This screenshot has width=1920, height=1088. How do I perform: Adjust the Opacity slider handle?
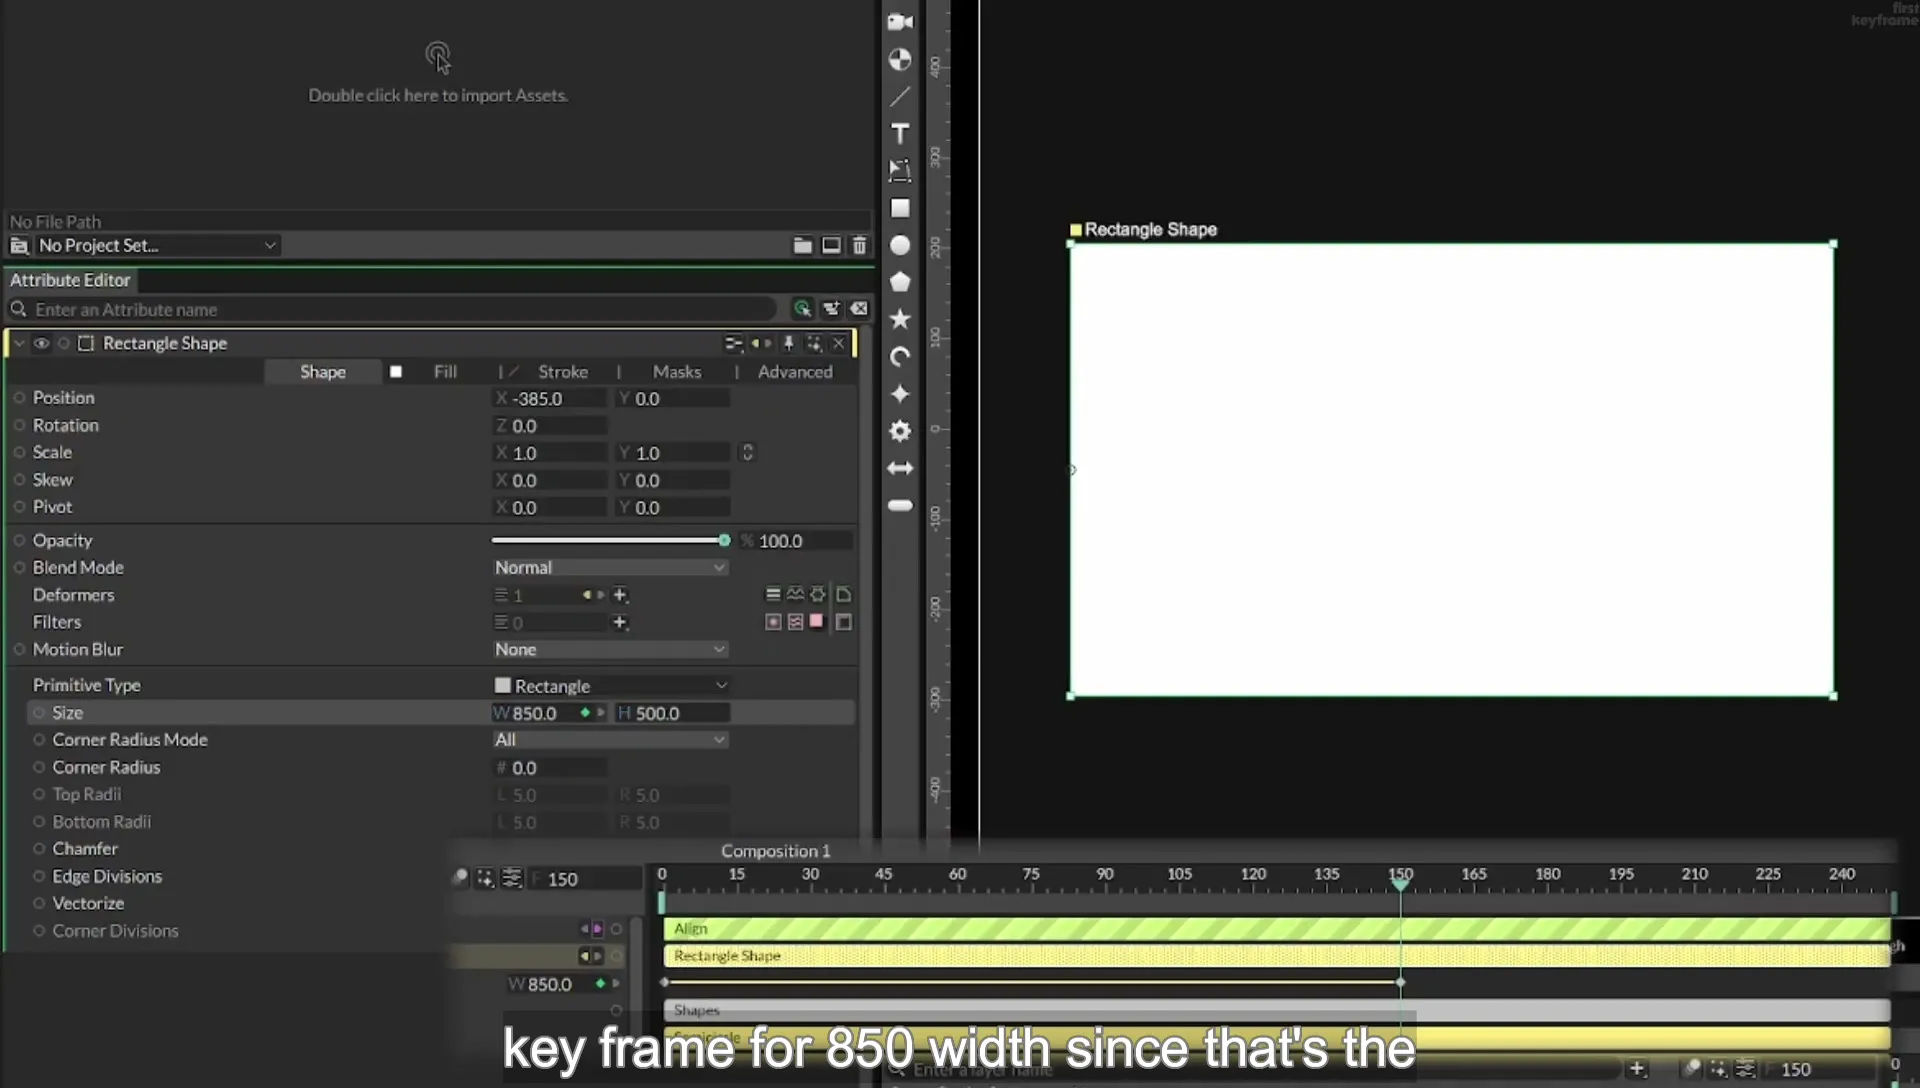pyautogui.click(x=724, y=540)
